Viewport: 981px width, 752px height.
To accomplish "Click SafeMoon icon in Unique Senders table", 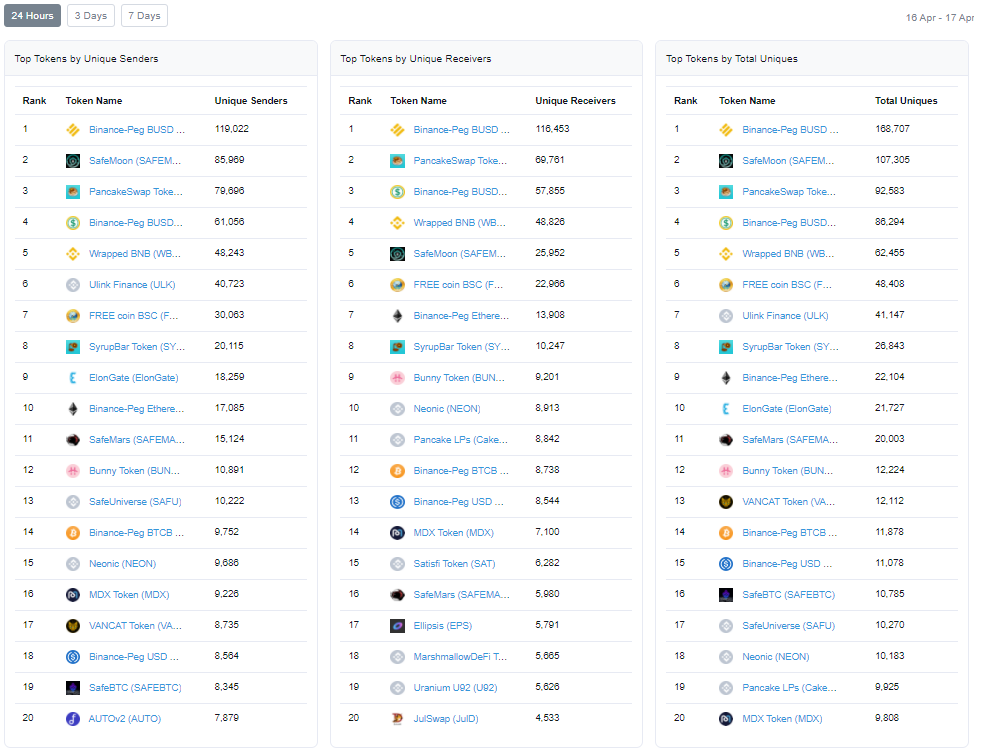I will [73, 161].
